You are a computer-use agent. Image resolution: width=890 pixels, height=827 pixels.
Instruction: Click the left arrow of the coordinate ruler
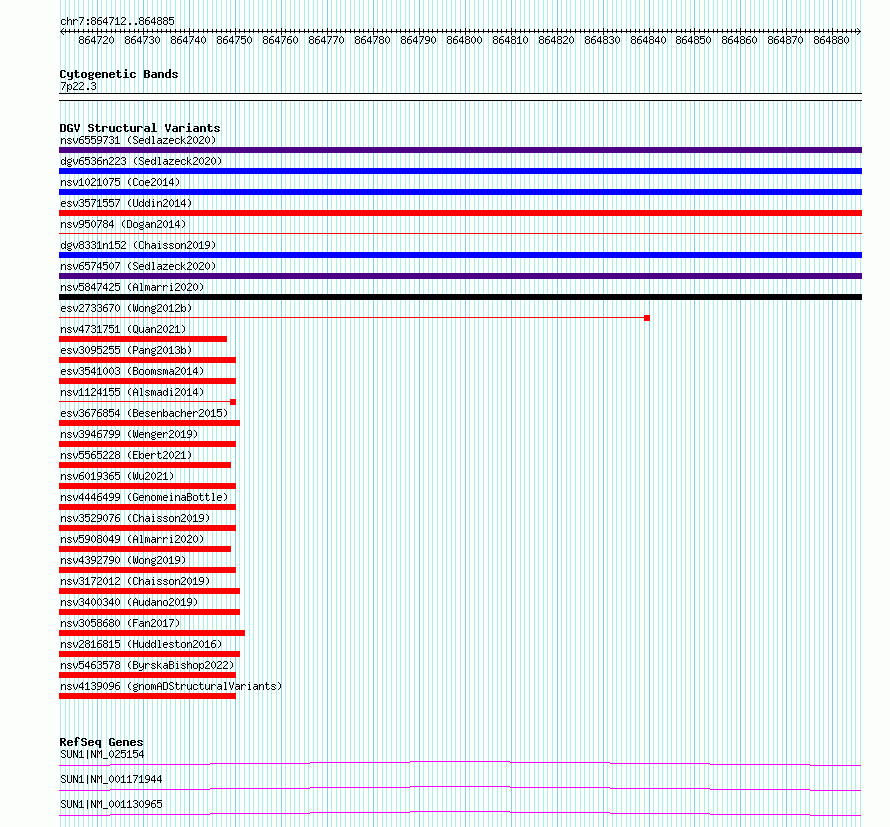[x=62, y=31]
